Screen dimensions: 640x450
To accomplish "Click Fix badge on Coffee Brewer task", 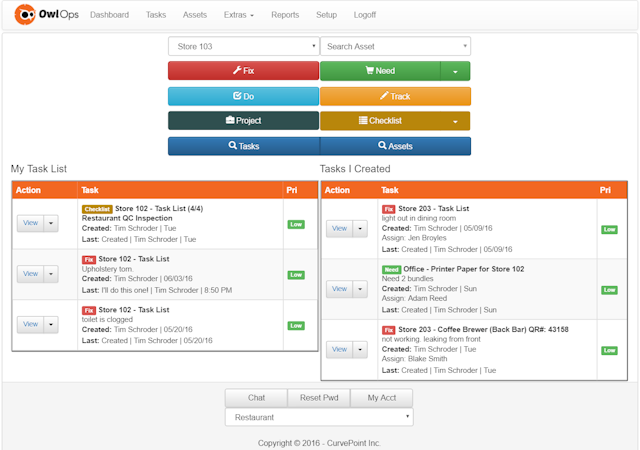I will click(389, 330).
